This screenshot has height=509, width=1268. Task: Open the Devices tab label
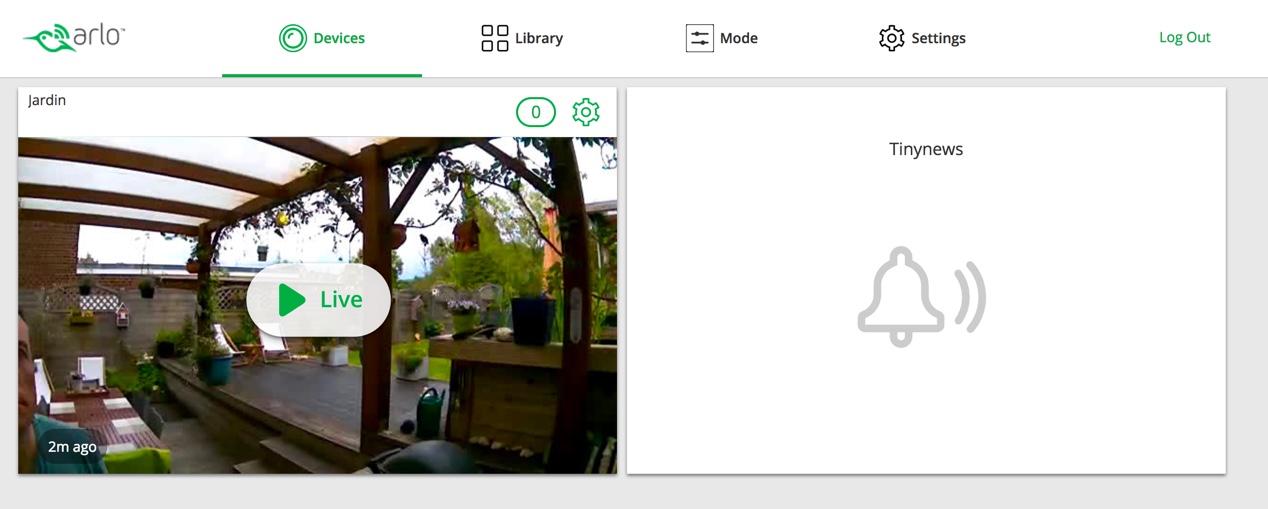(x=339, y=38)
